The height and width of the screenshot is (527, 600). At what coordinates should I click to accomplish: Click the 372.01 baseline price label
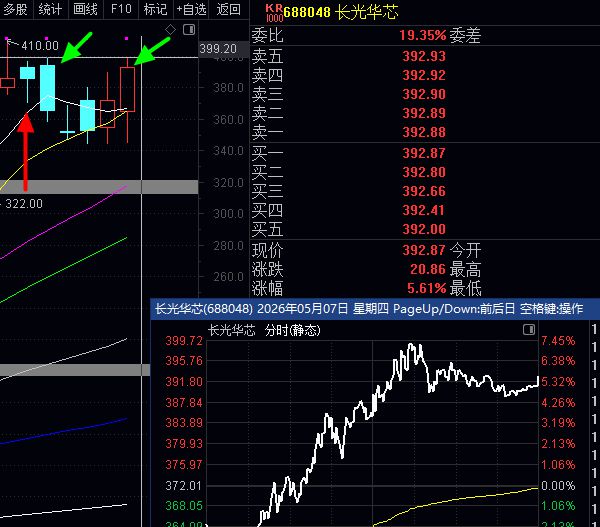pyautogui.click(x=184, y=486)
